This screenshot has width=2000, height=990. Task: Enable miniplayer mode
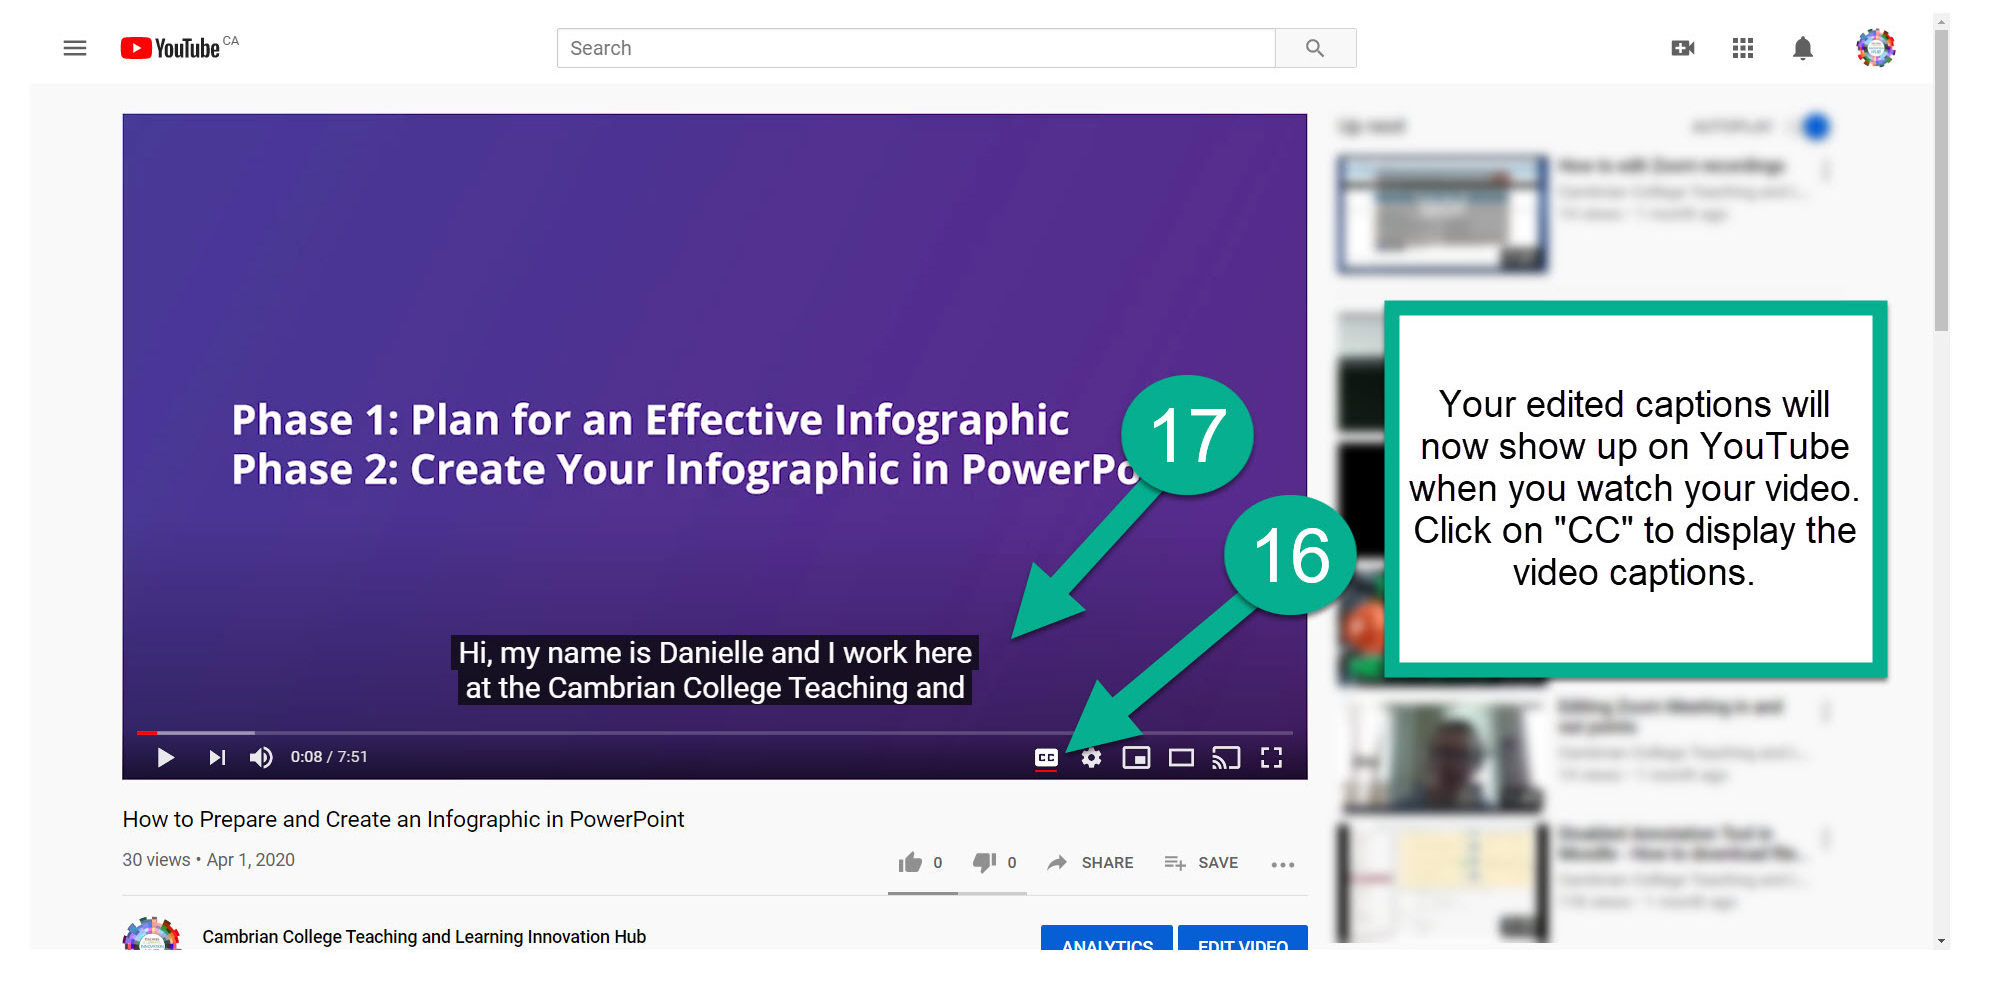[x=1136, y=758]
